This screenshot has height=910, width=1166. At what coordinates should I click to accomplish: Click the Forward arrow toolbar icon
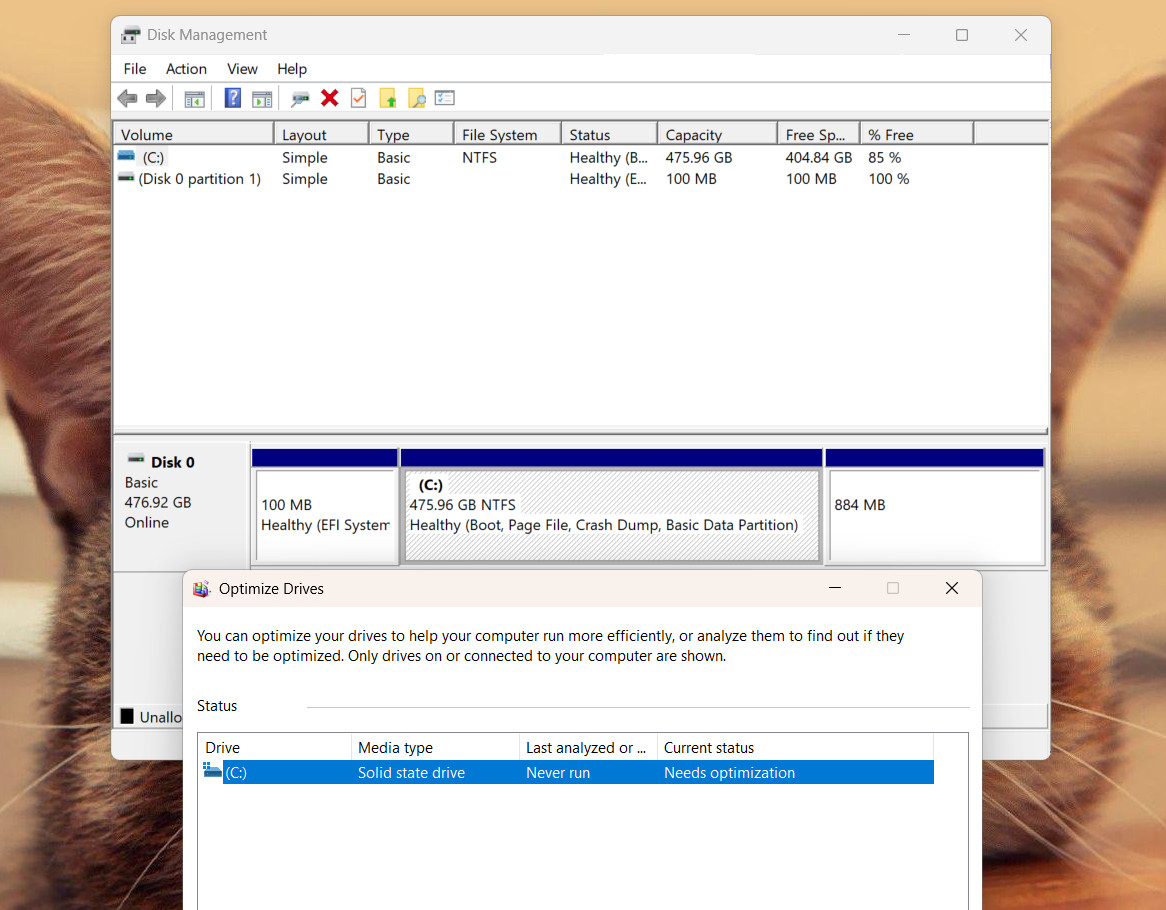155,98
